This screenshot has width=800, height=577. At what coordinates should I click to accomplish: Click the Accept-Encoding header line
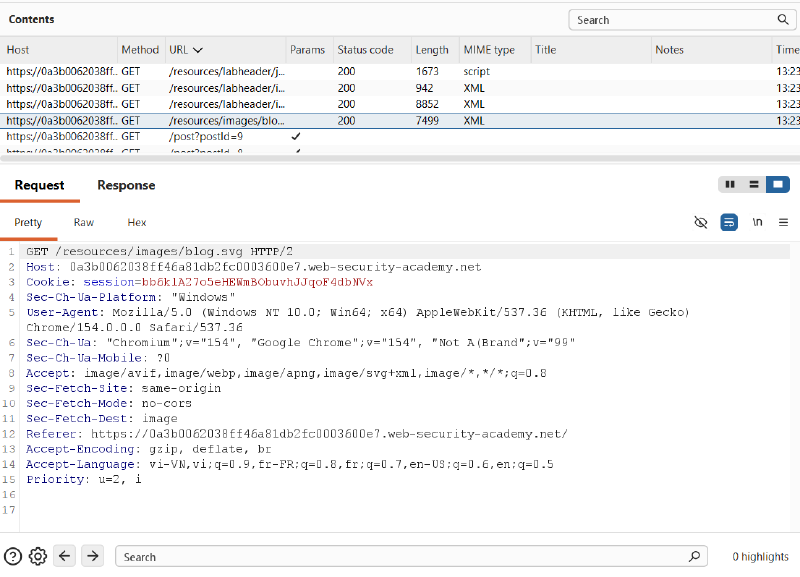(148, 449)
